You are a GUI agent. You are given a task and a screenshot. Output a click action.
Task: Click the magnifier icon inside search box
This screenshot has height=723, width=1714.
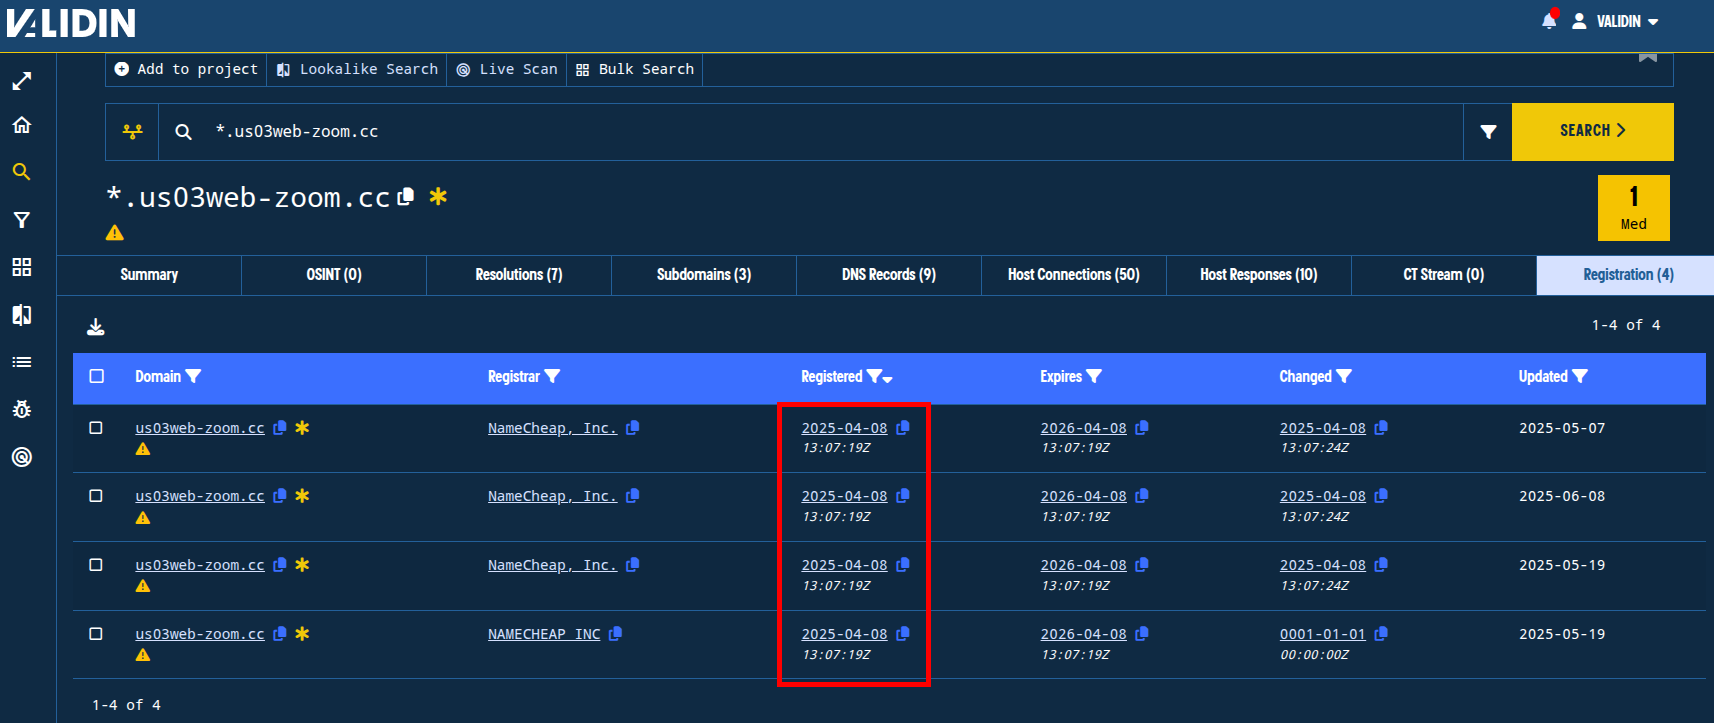tap(184, 131)
